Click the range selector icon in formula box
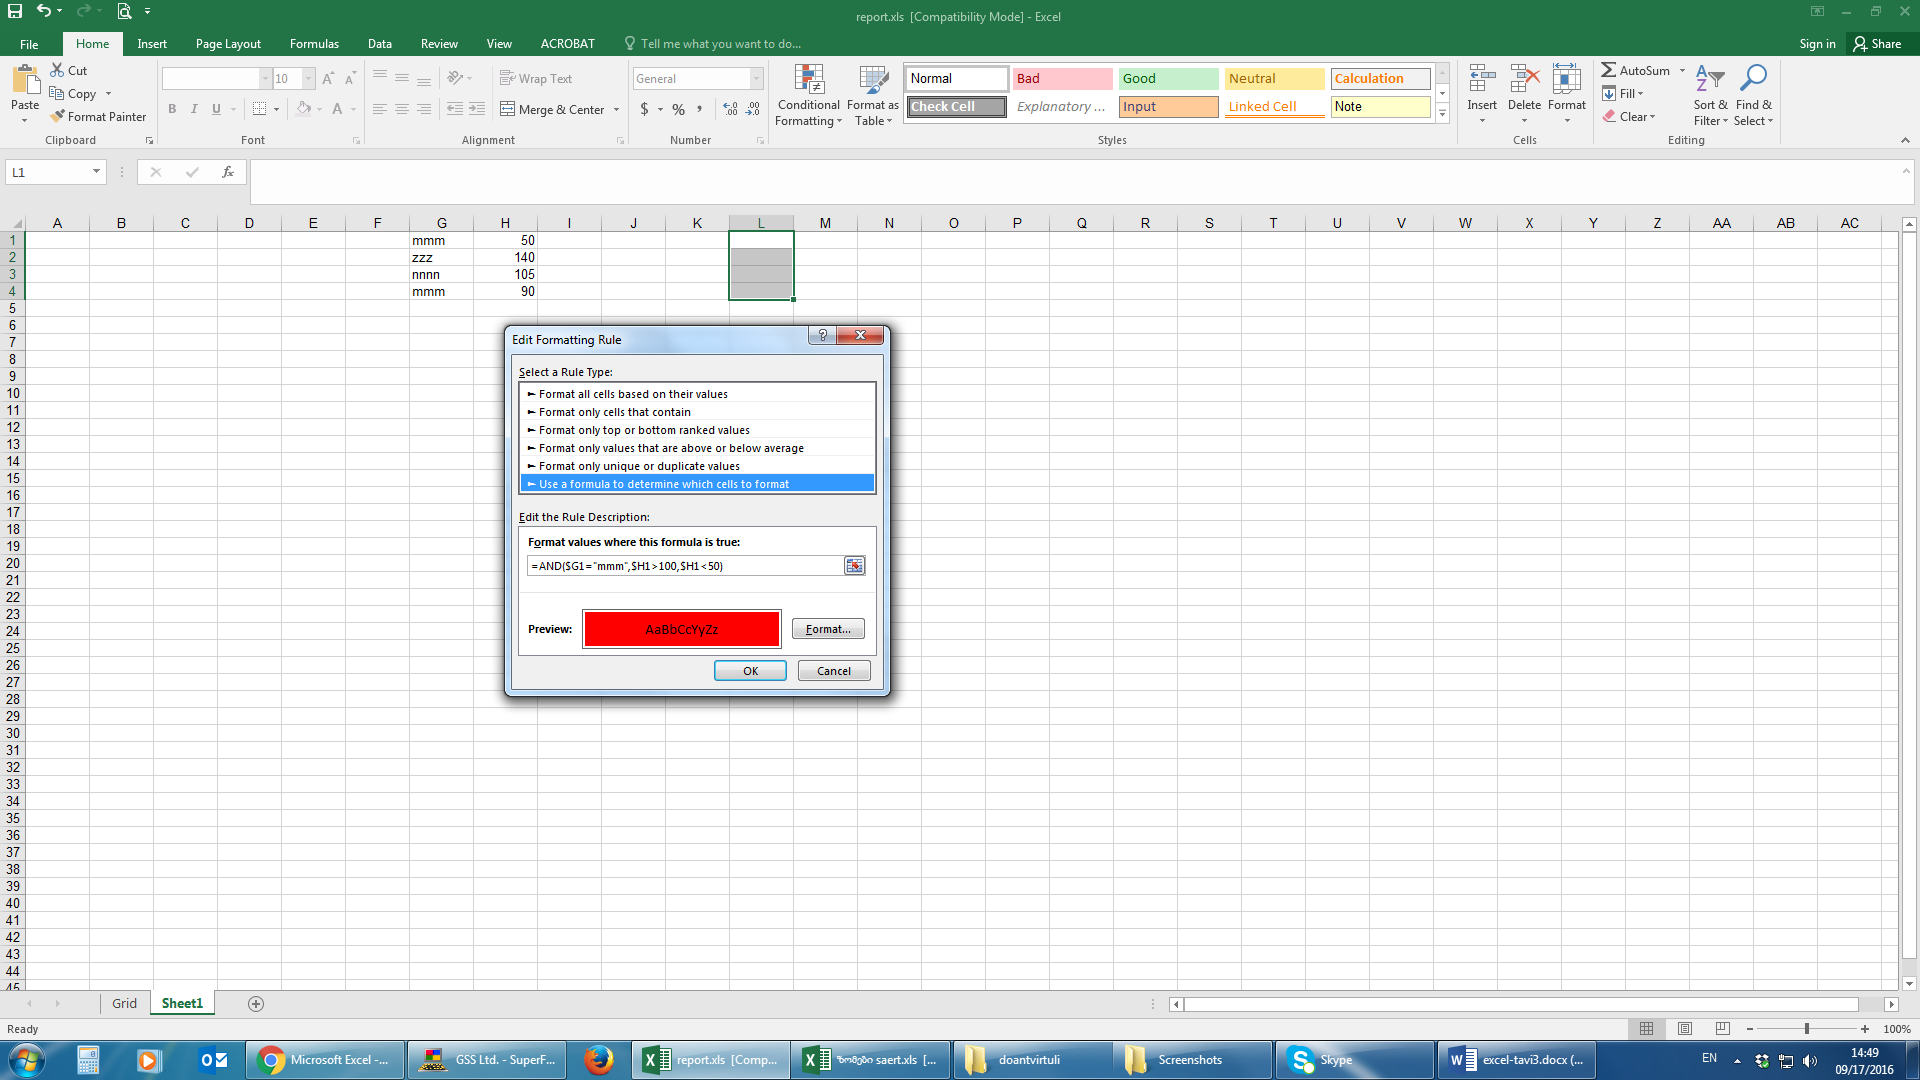 pyautogui.click(x=854, y=566)
